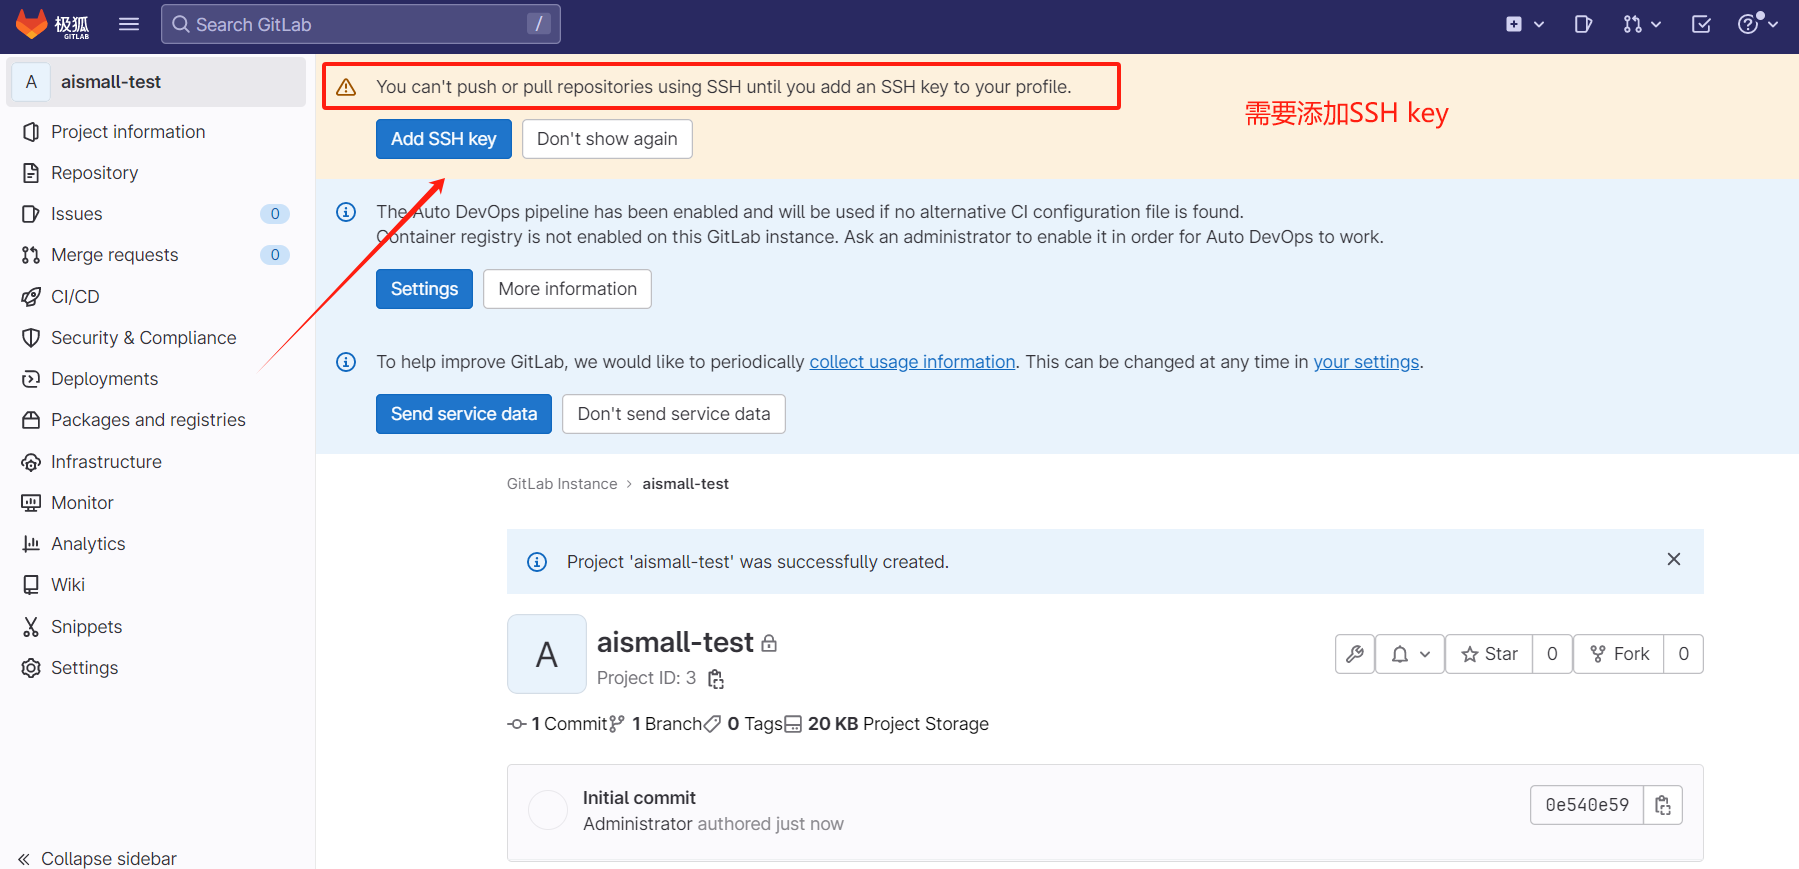
Task: Open the help menu dropdown
Action: [x=1758, y=24]
